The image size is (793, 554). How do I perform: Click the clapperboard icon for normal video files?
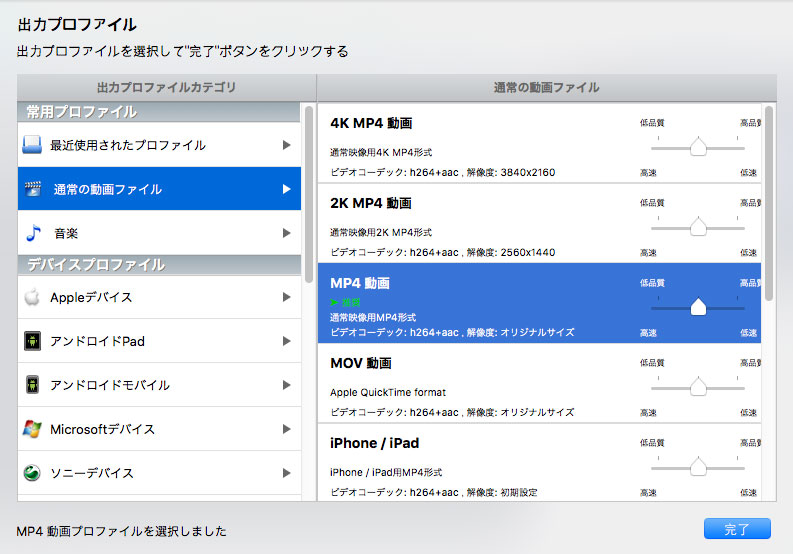click(33, 189)
